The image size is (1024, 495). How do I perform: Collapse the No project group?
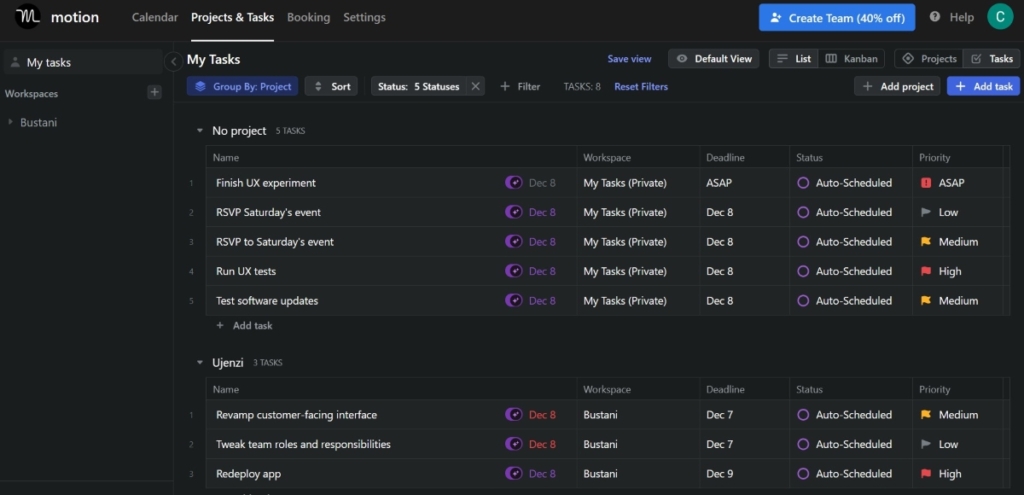[200, 131]
